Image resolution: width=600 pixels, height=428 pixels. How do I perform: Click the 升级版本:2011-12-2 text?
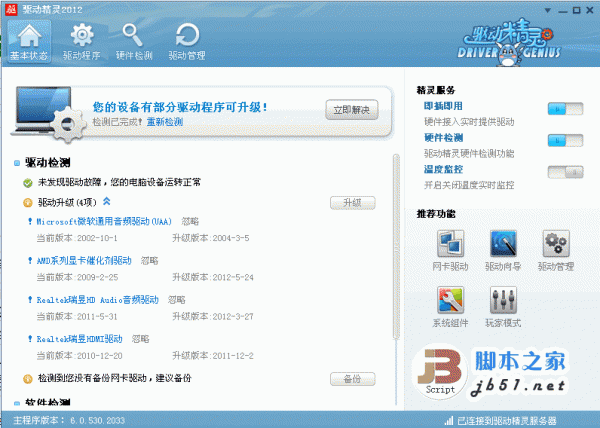coord(213,356)
